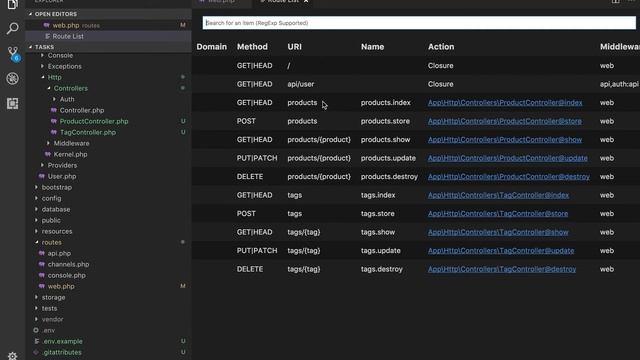Click the Method column header
This screenshot has height=360, width=640.
point(252,47)
